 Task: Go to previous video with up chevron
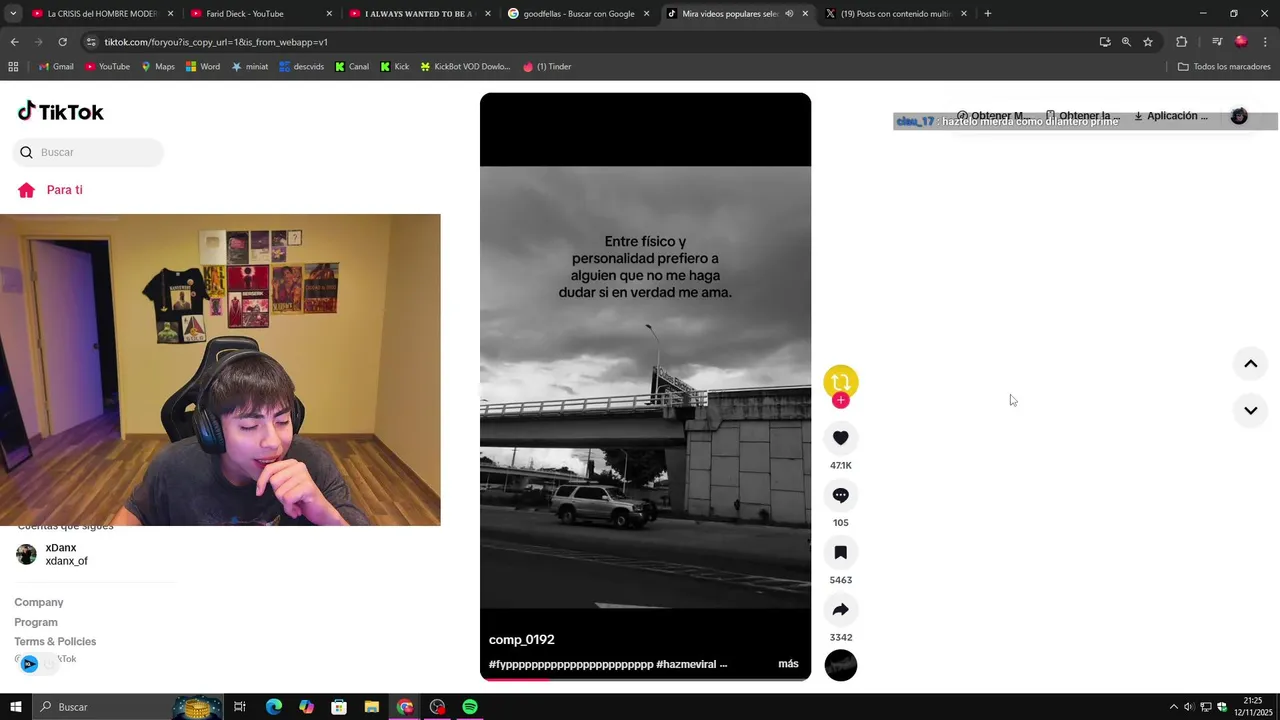(x=1250, y=364)
